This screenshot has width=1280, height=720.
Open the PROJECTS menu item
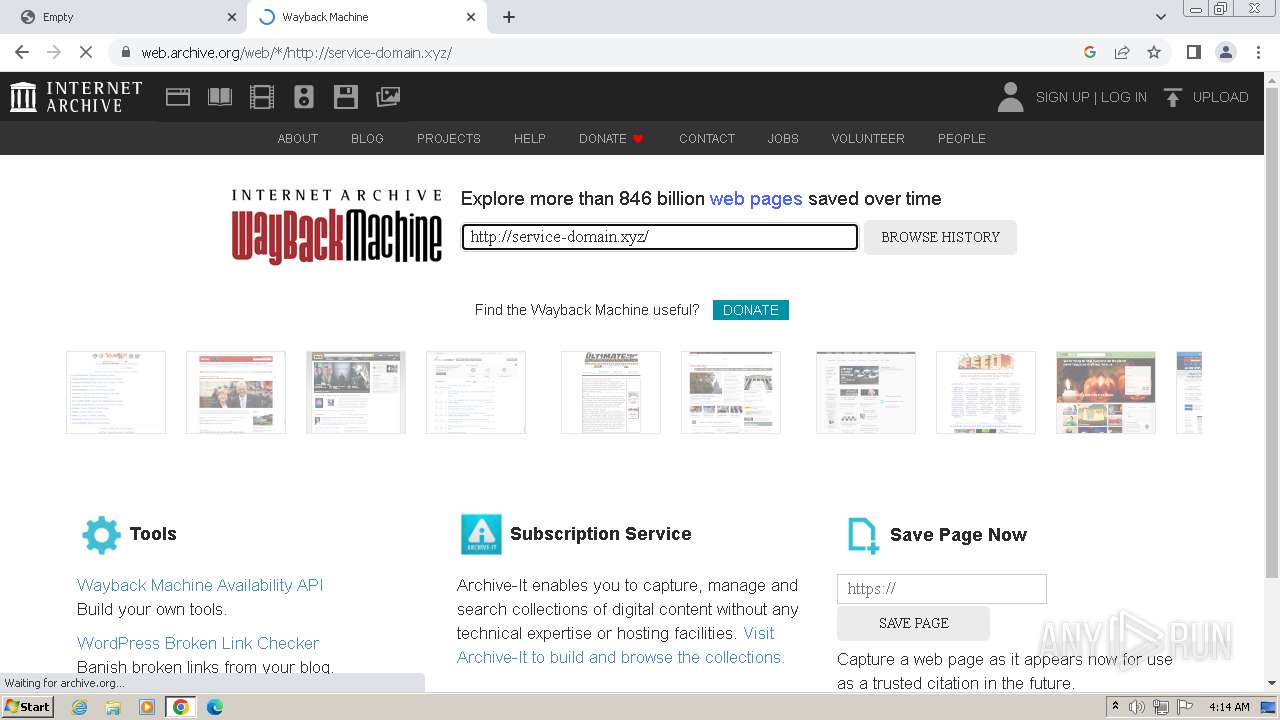pos(449,138)
